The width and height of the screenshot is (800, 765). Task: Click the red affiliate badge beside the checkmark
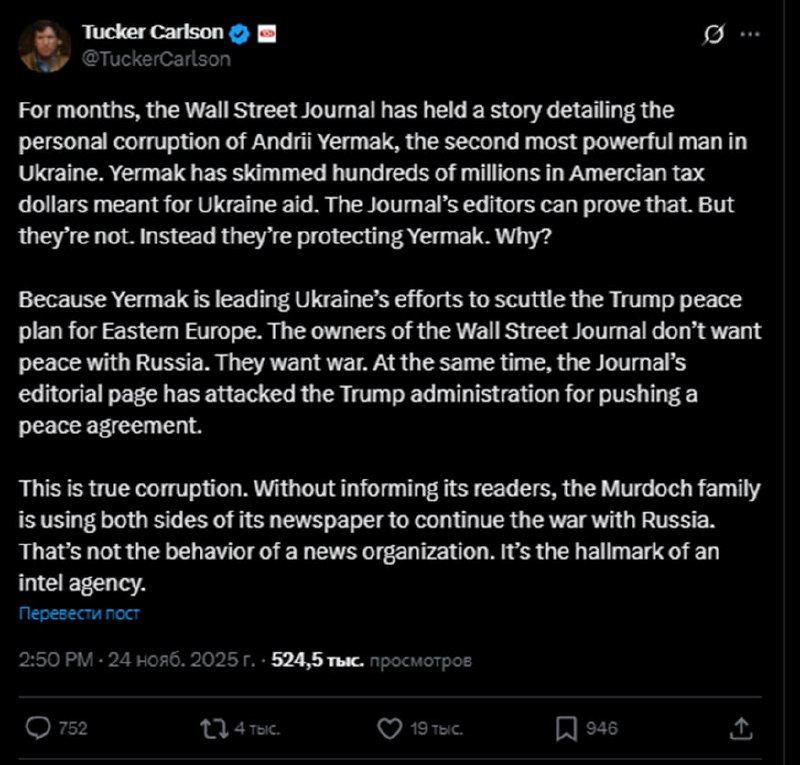coord(266,34)
